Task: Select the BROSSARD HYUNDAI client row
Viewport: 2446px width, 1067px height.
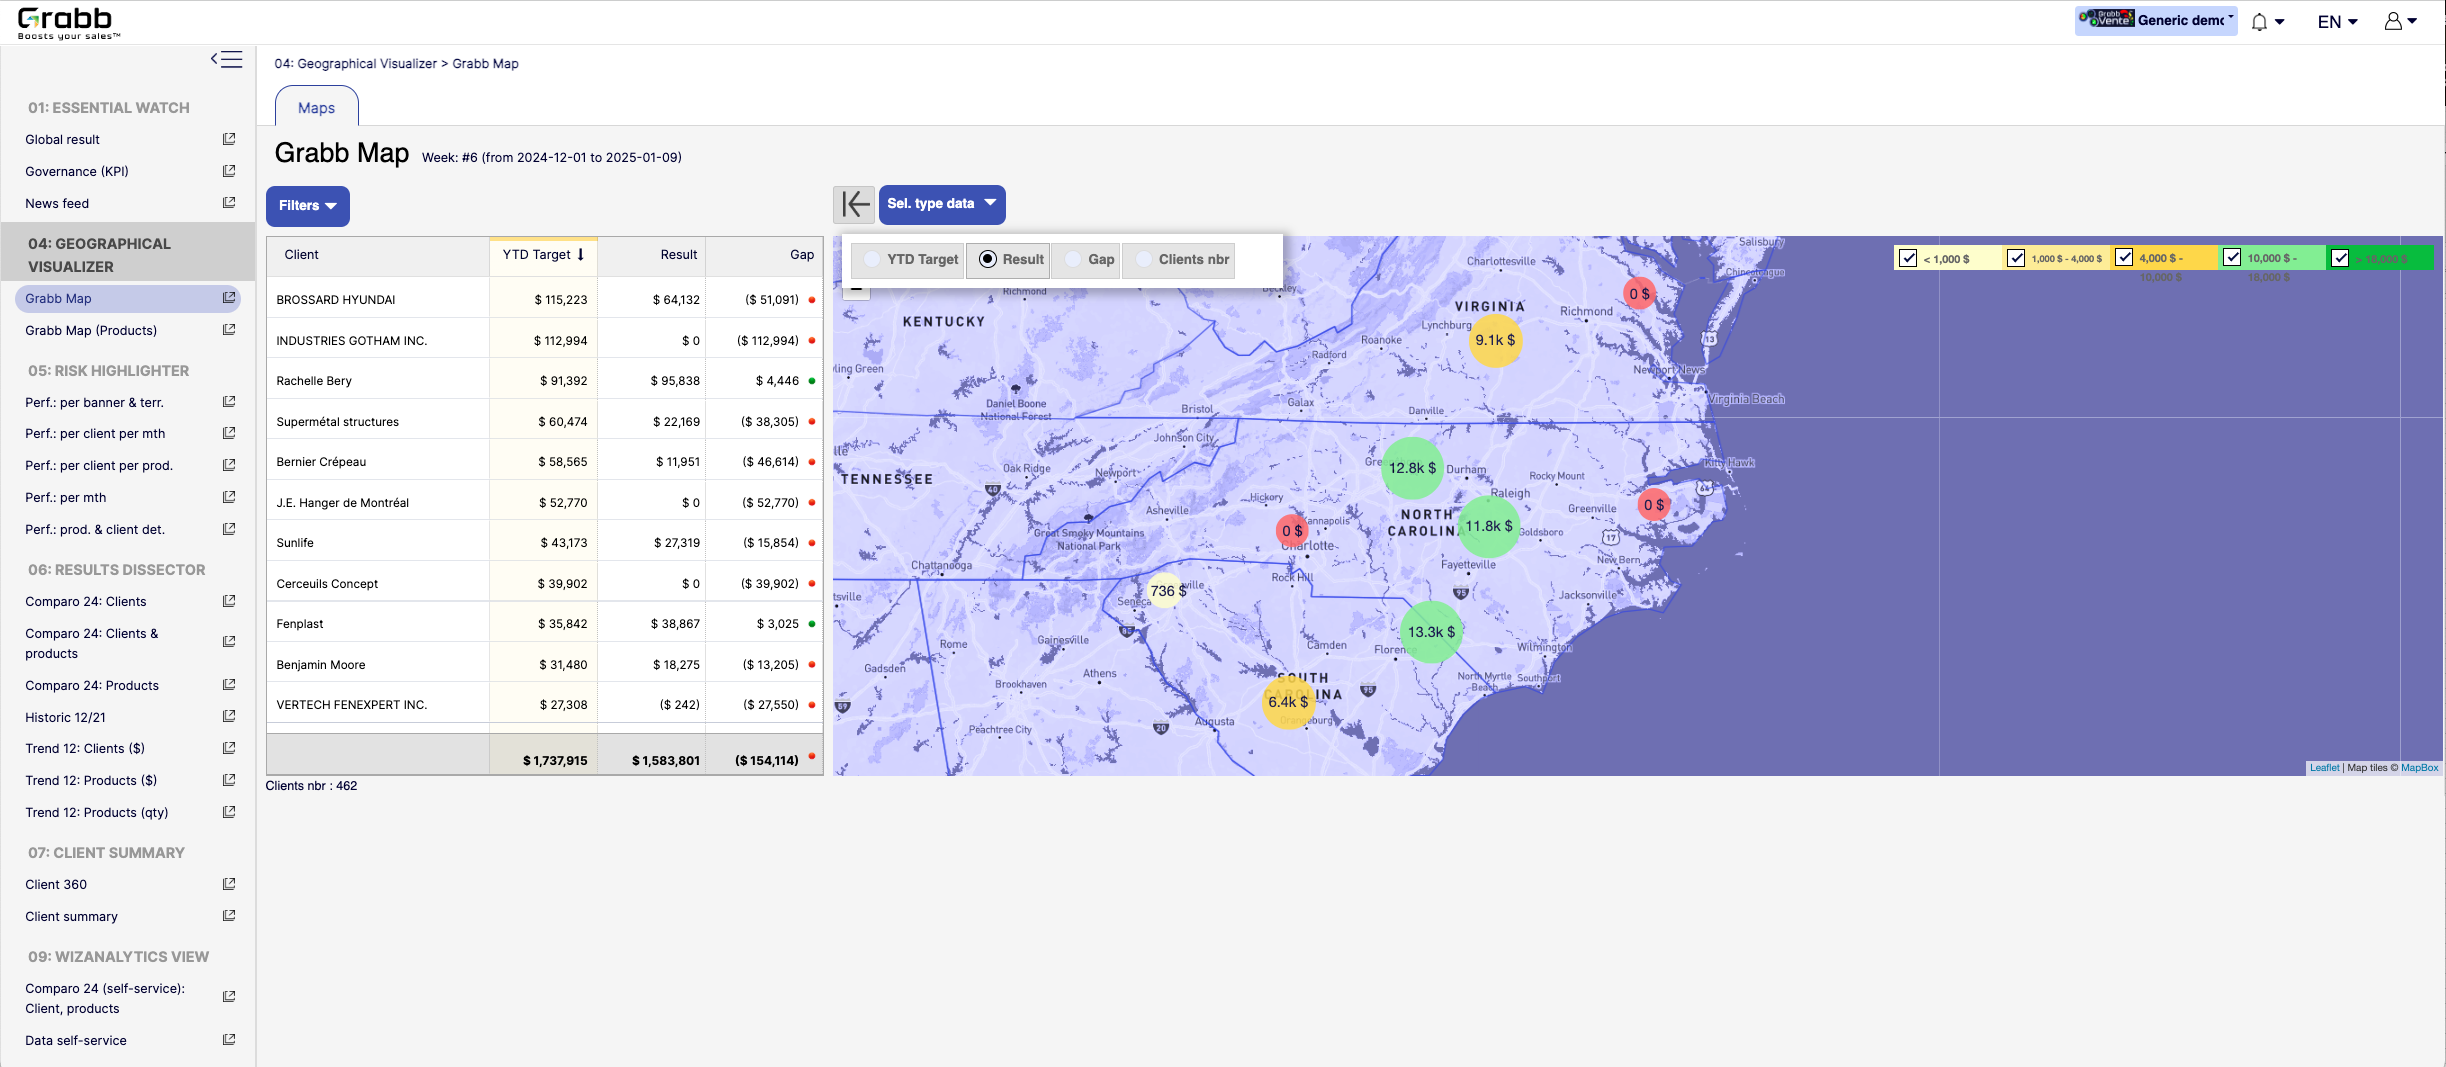Action: pyautogui.click(x=336, y=300)
